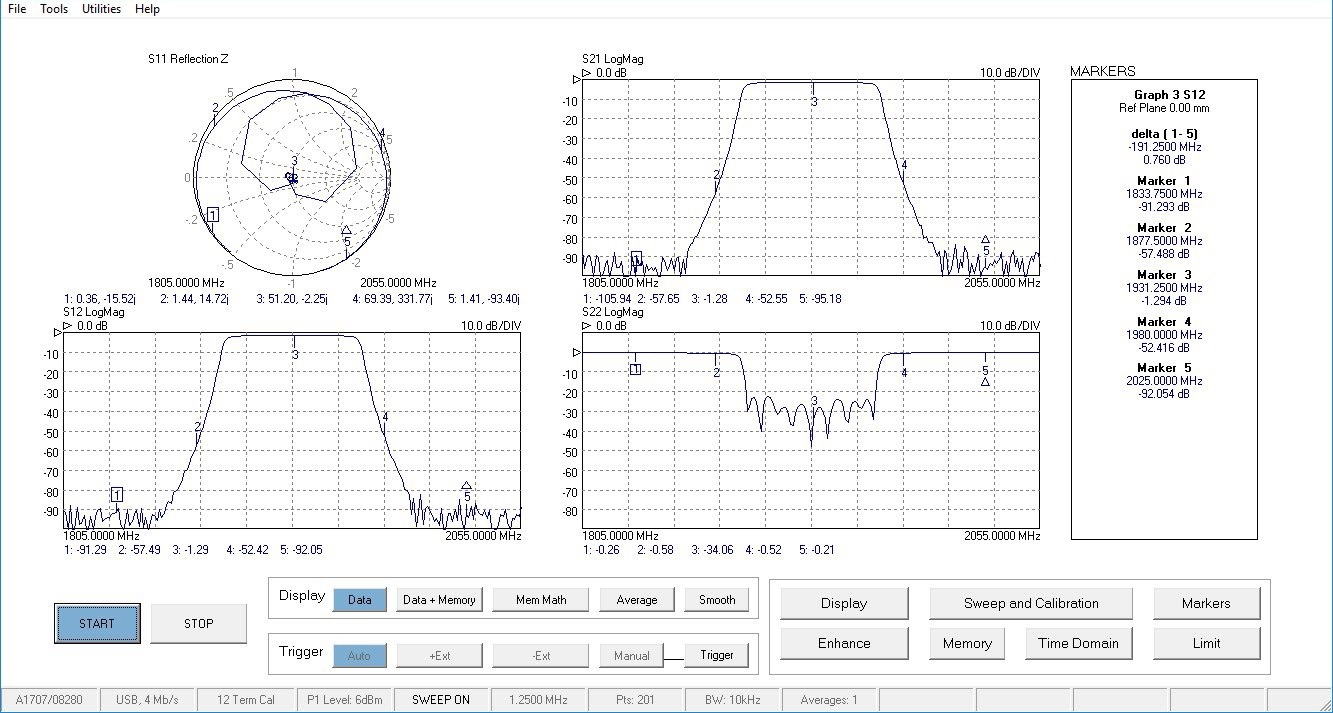Click marker 1 box on S12 LogMag graph
Viewport: 1333px width, 713px height.
[x=117, y=494]
